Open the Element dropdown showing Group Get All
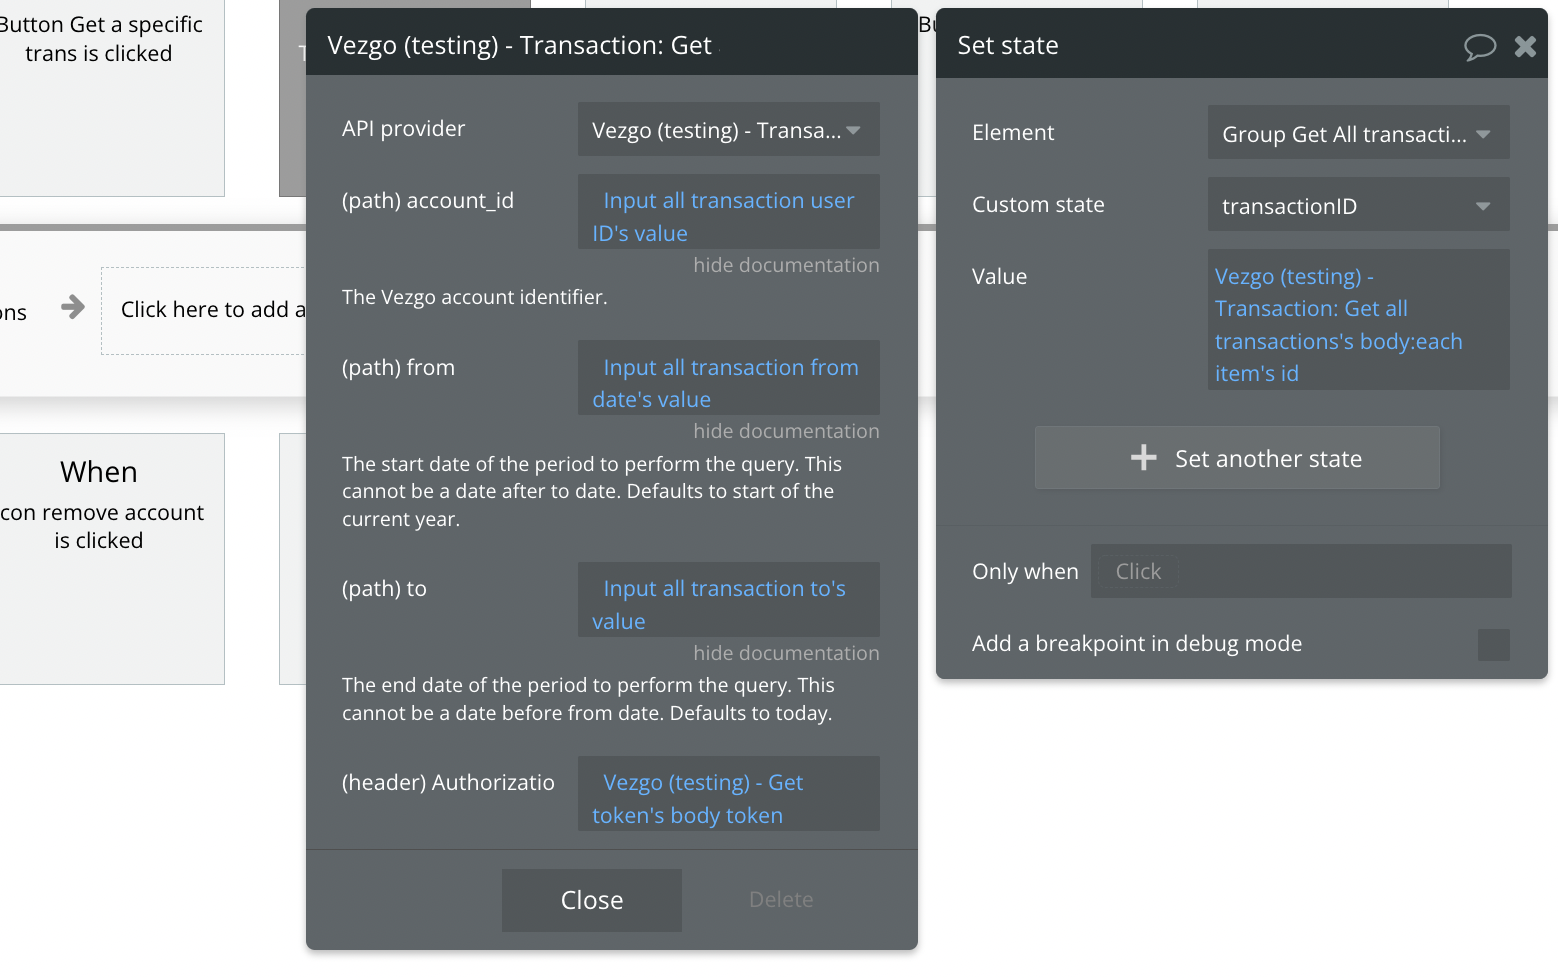This screenshot has width=1558, height=978. [1357, 134]
